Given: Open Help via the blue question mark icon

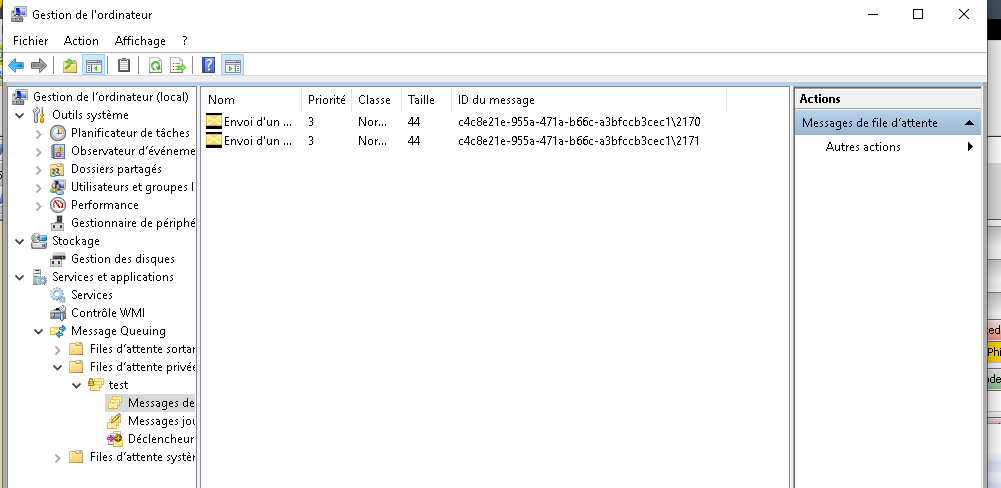Looking at the screenshot, I should point(208,66).
